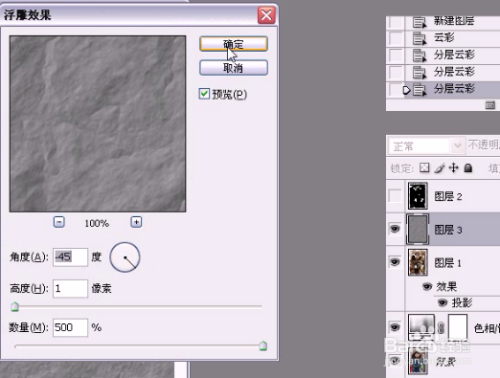Image resolution: width=500 pixels, height=378 pixels.
Task: Click the history state marker arrow on highlighted row
Action: (x=406, y=90)
